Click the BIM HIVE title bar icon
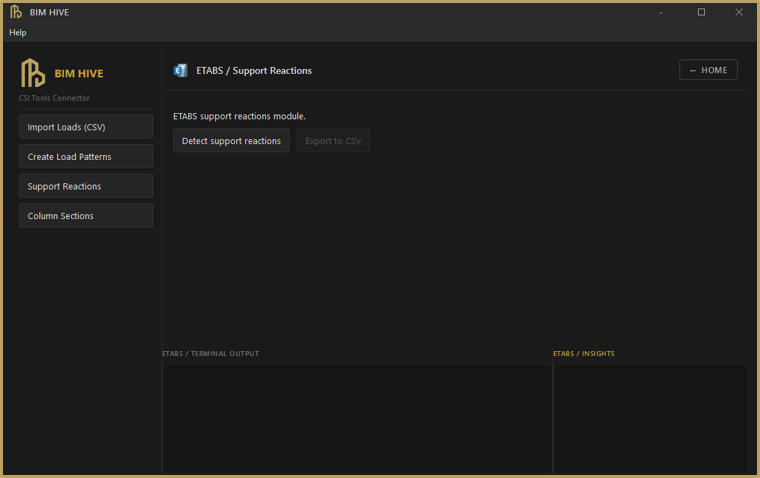 tap(16, 12)
